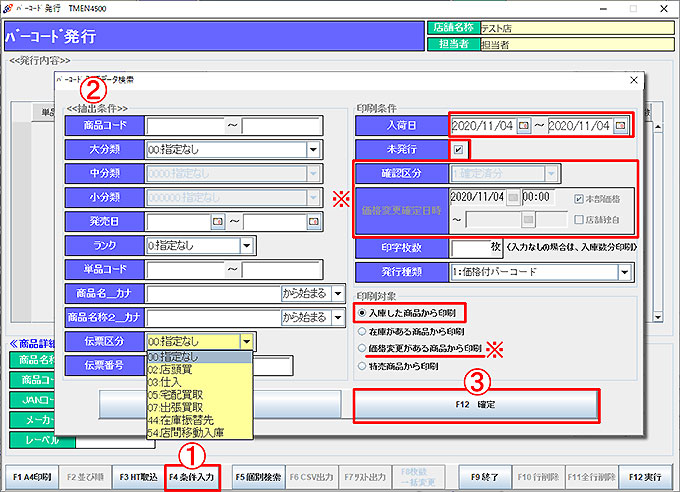Open calendar picker for 発売日 start date
The image size is (680, 492).
click(217, 221)
